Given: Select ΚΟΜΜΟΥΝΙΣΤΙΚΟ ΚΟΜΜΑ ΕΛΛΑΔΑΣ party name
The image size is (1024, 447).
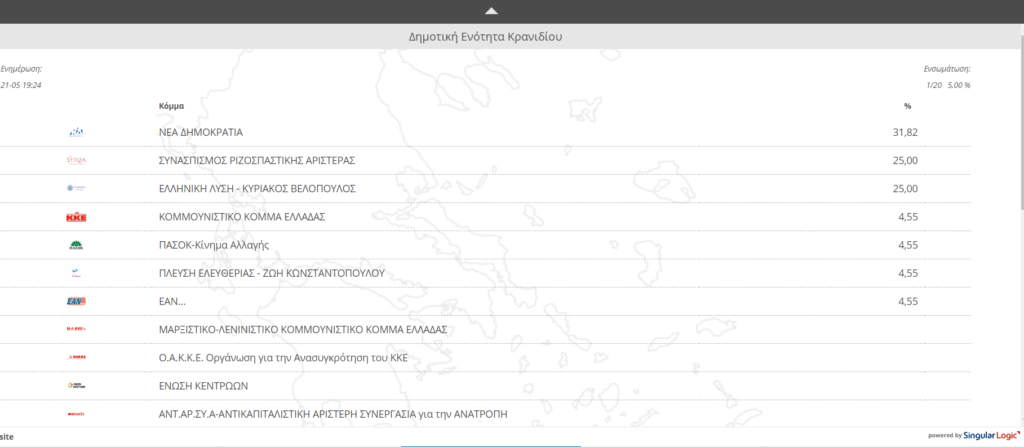Looking at the screenshot, I should point(242,217).
